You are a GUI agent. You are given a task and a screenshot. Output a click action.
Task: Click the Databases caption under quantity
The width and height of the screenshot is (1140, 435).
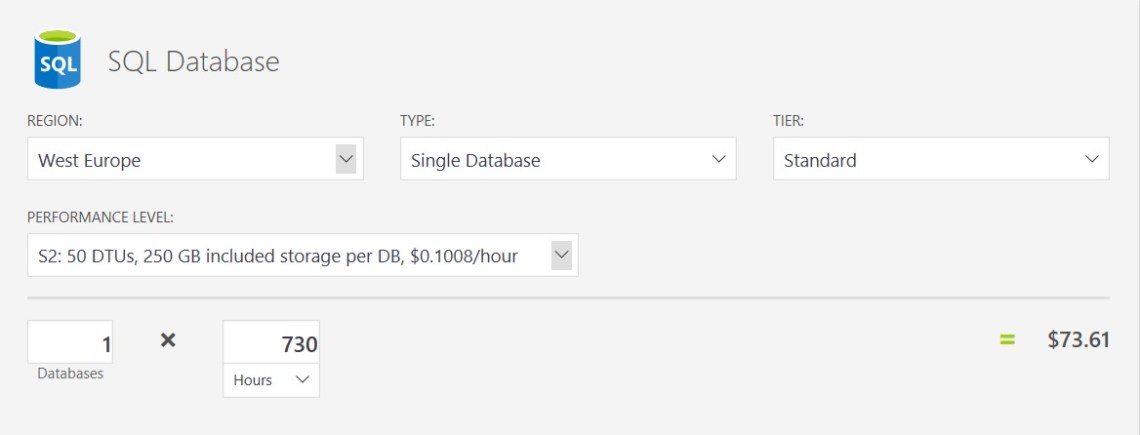click(71, 374)
